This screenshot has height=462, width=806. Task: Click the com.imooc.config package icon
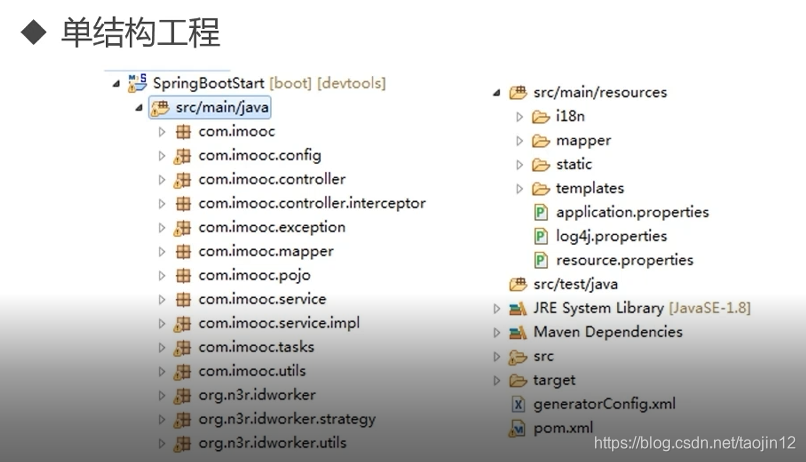182,156
